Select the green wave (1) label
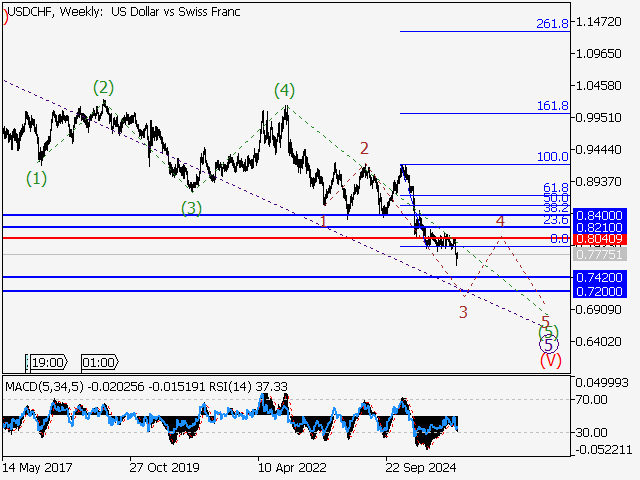 coord(36,179)
